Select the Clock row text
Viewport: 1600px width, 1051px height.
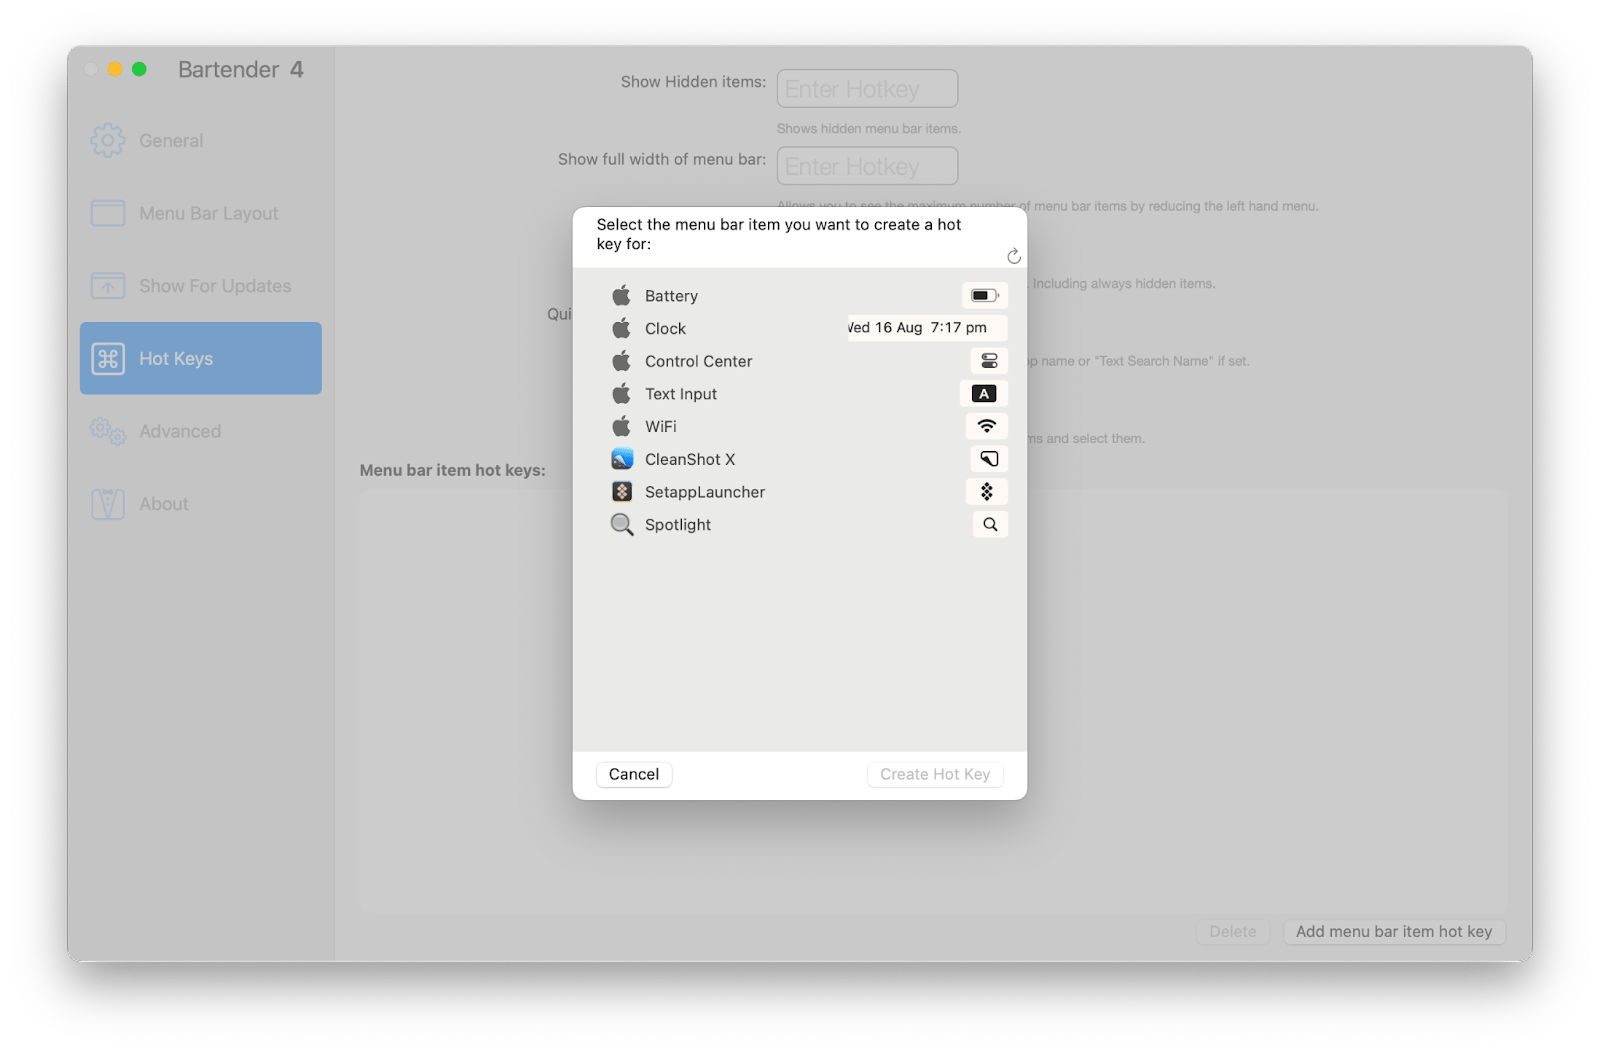coord(665,329)
